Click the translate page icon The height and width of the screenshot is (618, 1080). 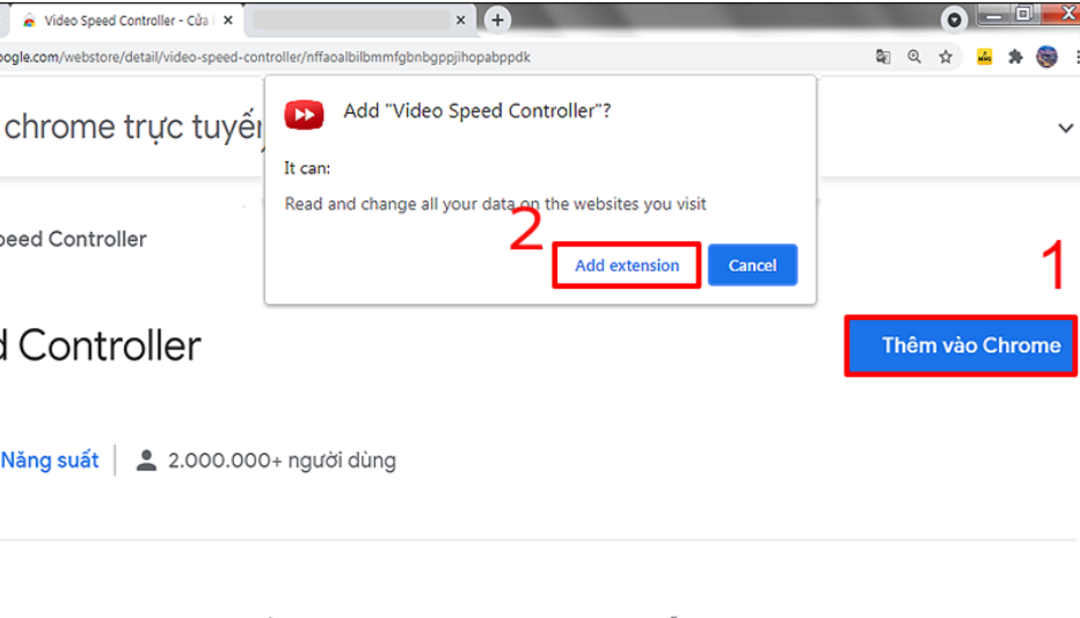point(882,57)
